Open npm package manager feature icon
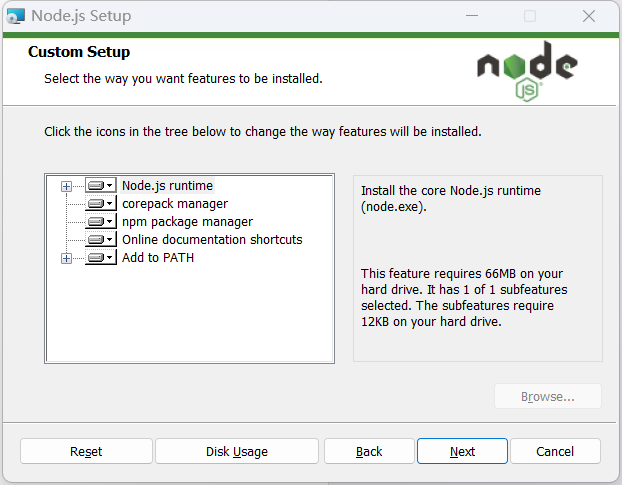 click(x=101, y=221)
